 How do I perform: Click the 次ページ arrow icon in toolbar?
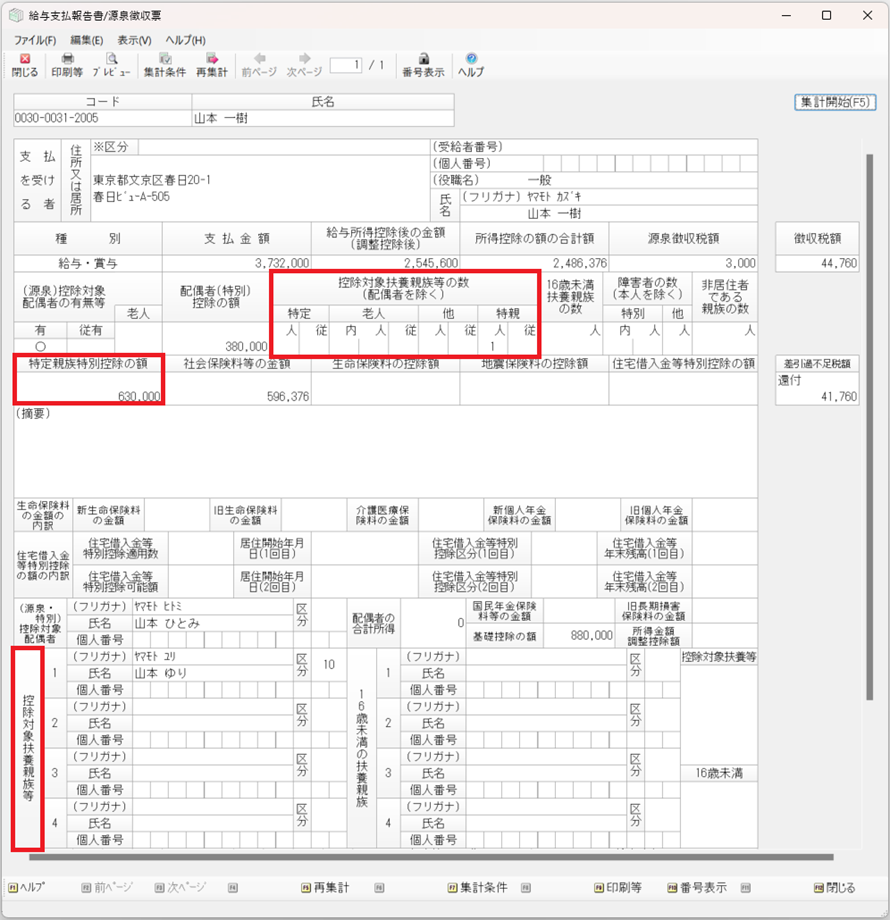click(304, 65)
